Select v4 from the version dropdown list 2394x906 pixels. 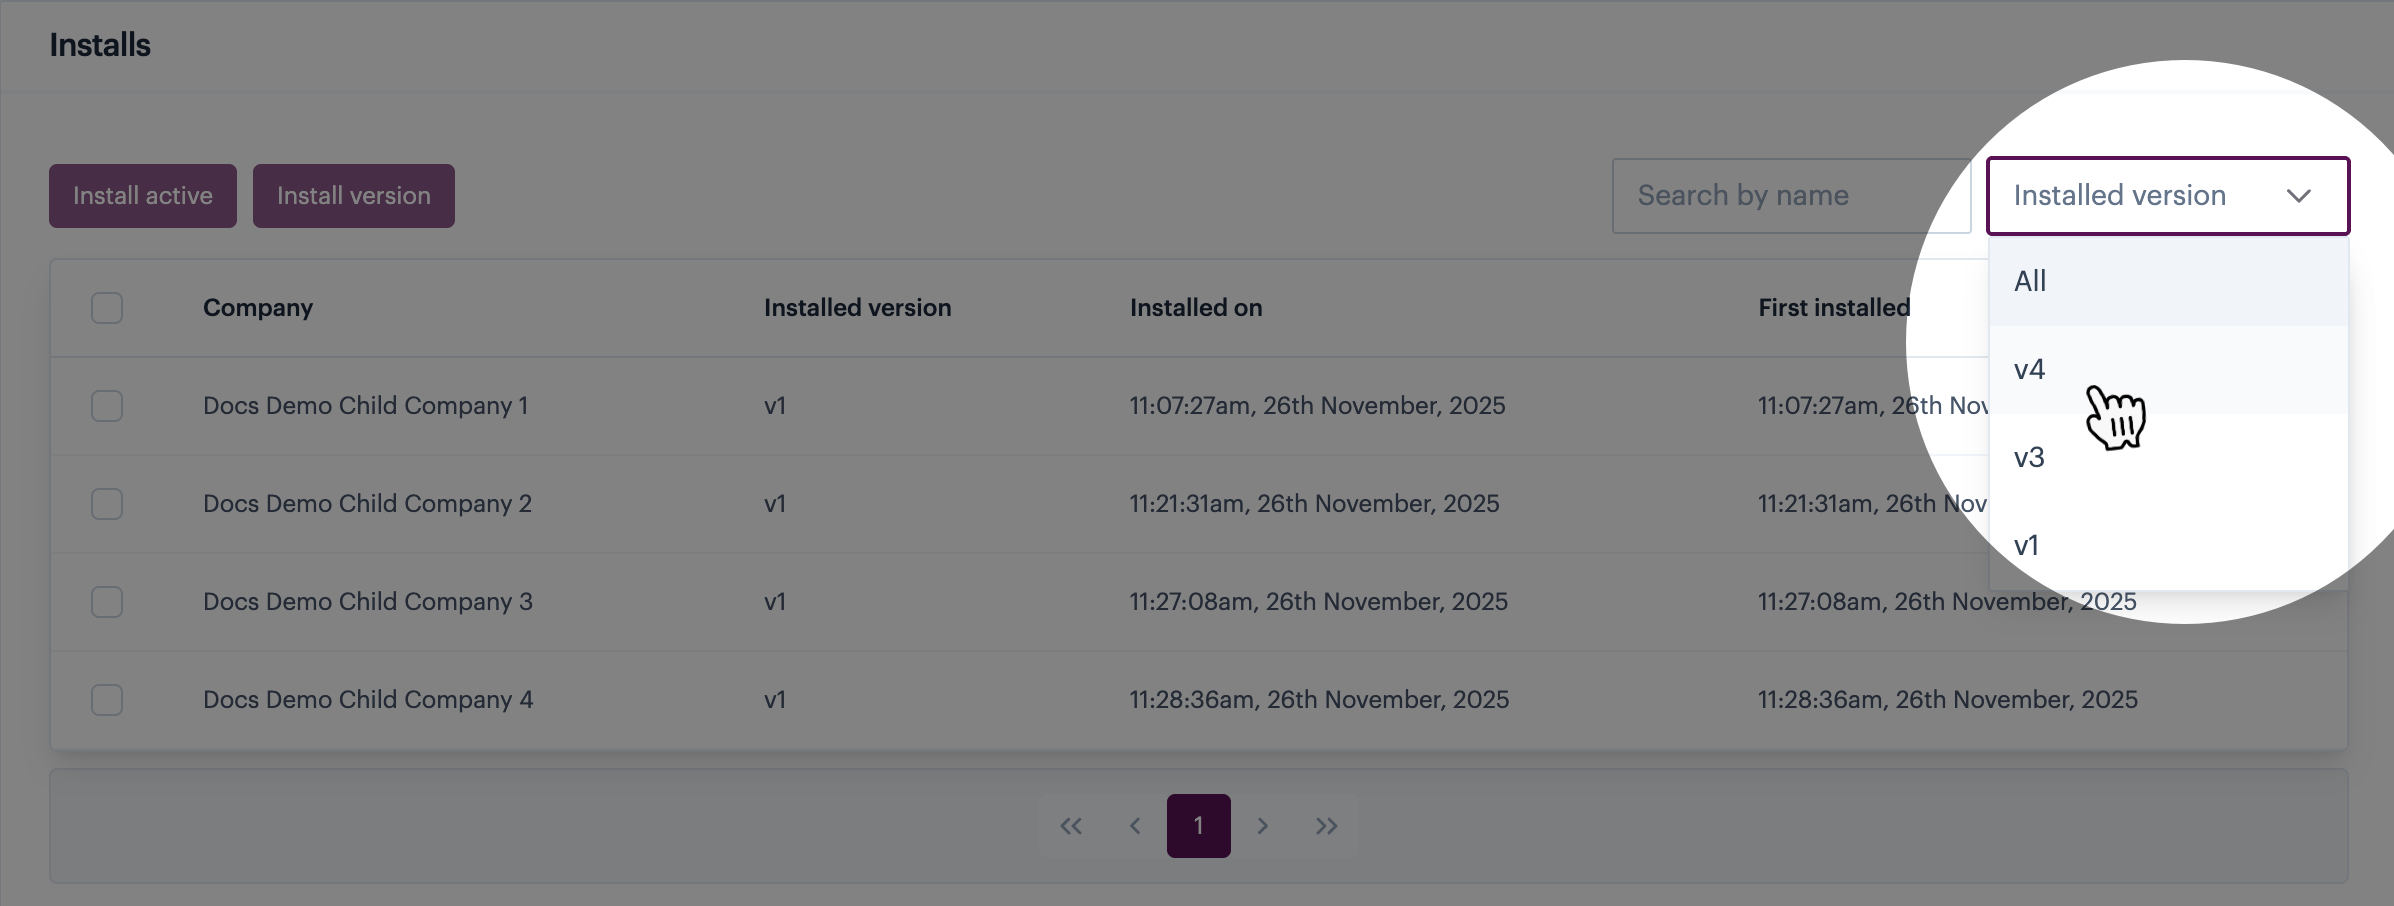click(x=2030, y=370)
